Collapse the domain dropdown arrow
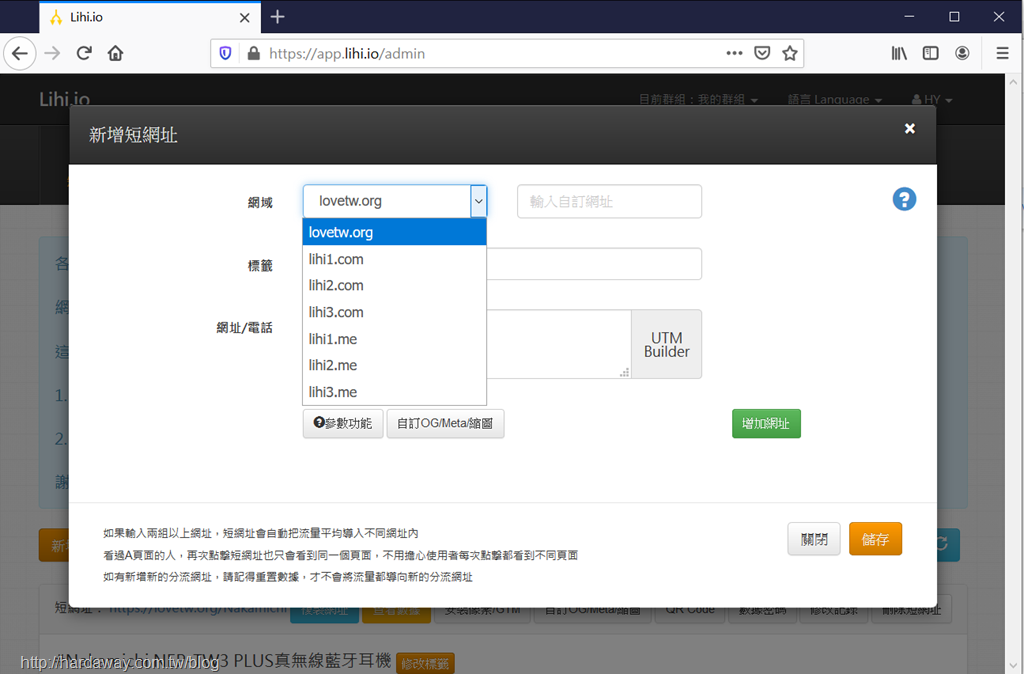The width and height of the screenshot is (1024, 674). (479, 201)
